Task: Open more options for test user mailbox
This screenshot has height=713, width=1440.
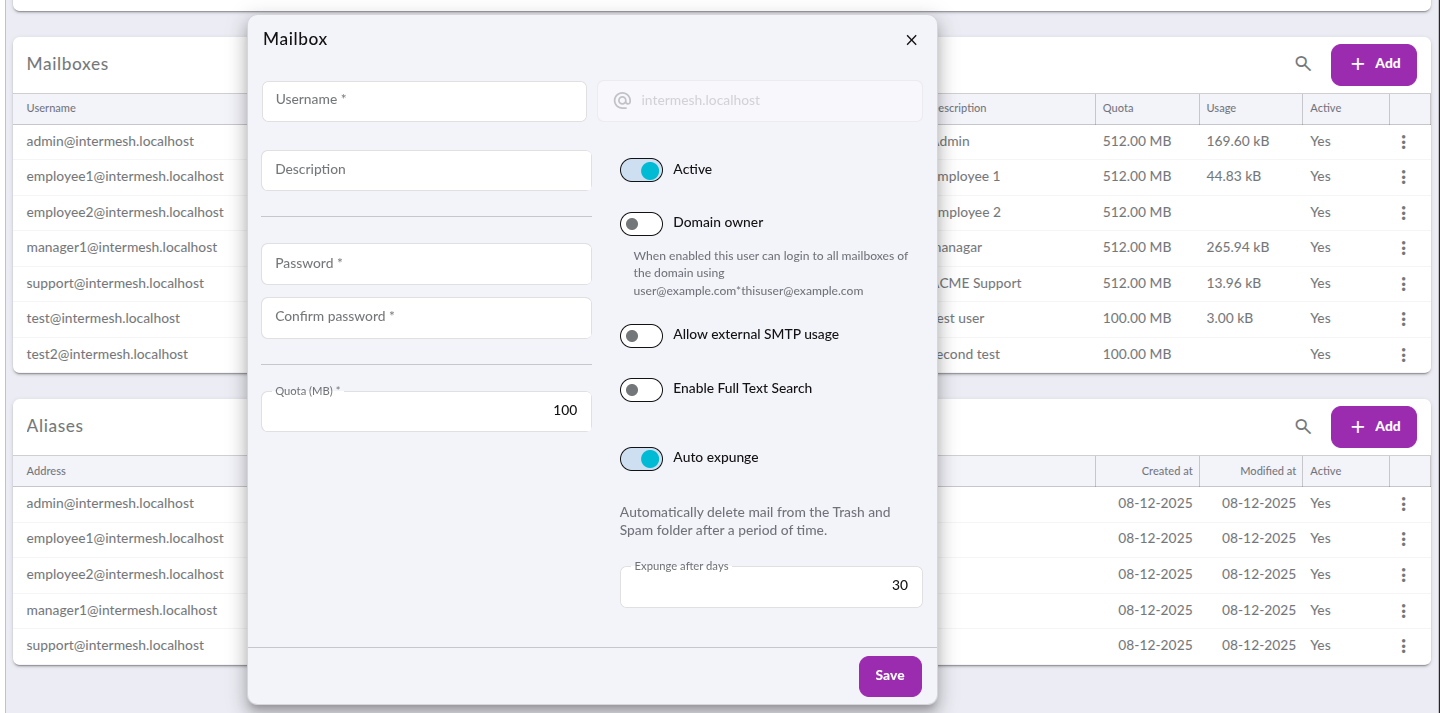Action: (x=1403, y=319)
